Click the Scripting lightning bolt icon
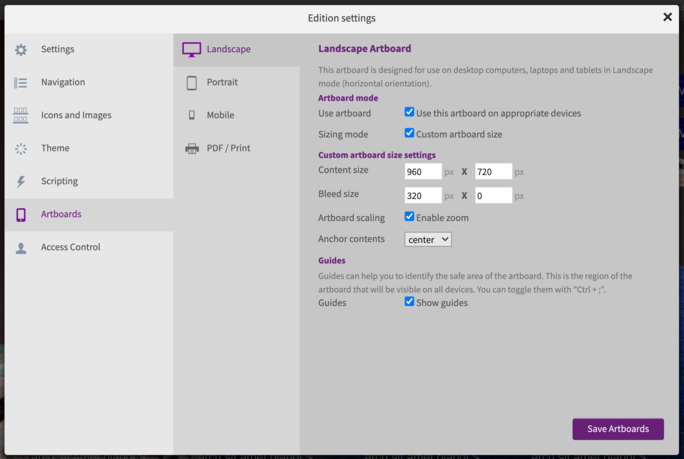Image resolution: width=684 pixels, height=459 pixels. point(21,181)
